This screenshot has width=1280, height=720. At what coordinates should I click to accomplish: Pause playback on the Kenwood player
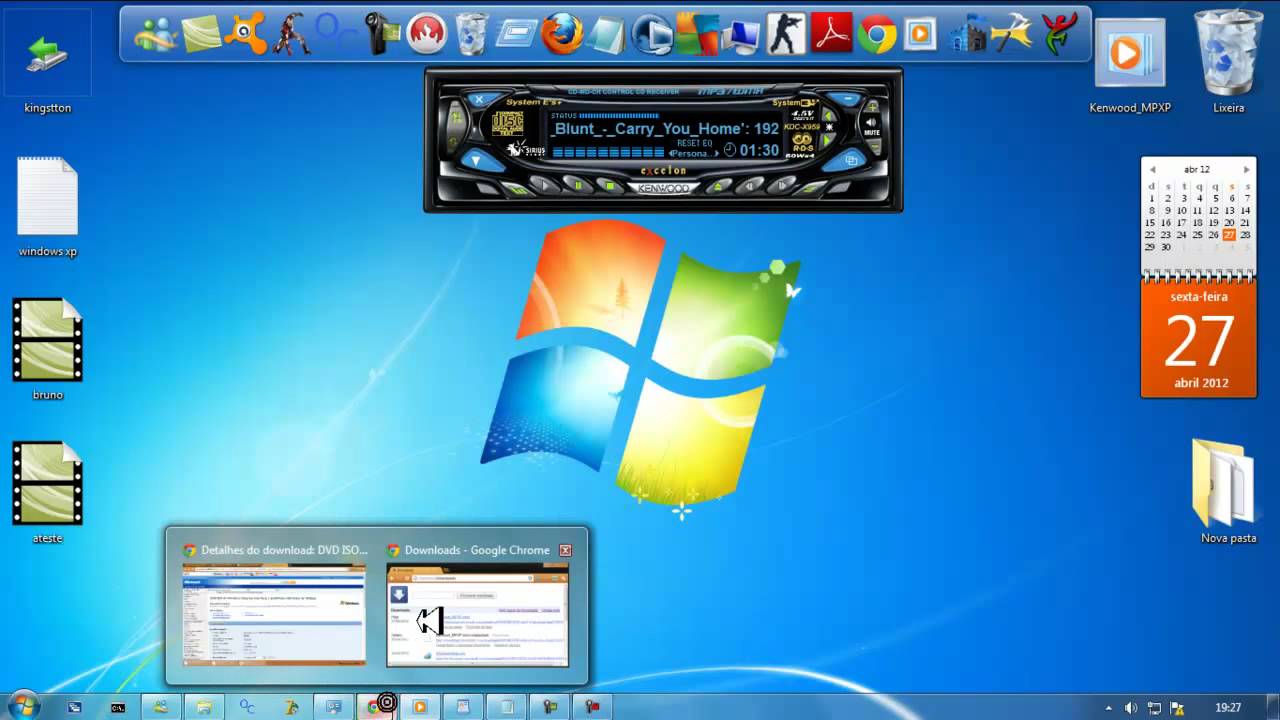coord(578,185)
